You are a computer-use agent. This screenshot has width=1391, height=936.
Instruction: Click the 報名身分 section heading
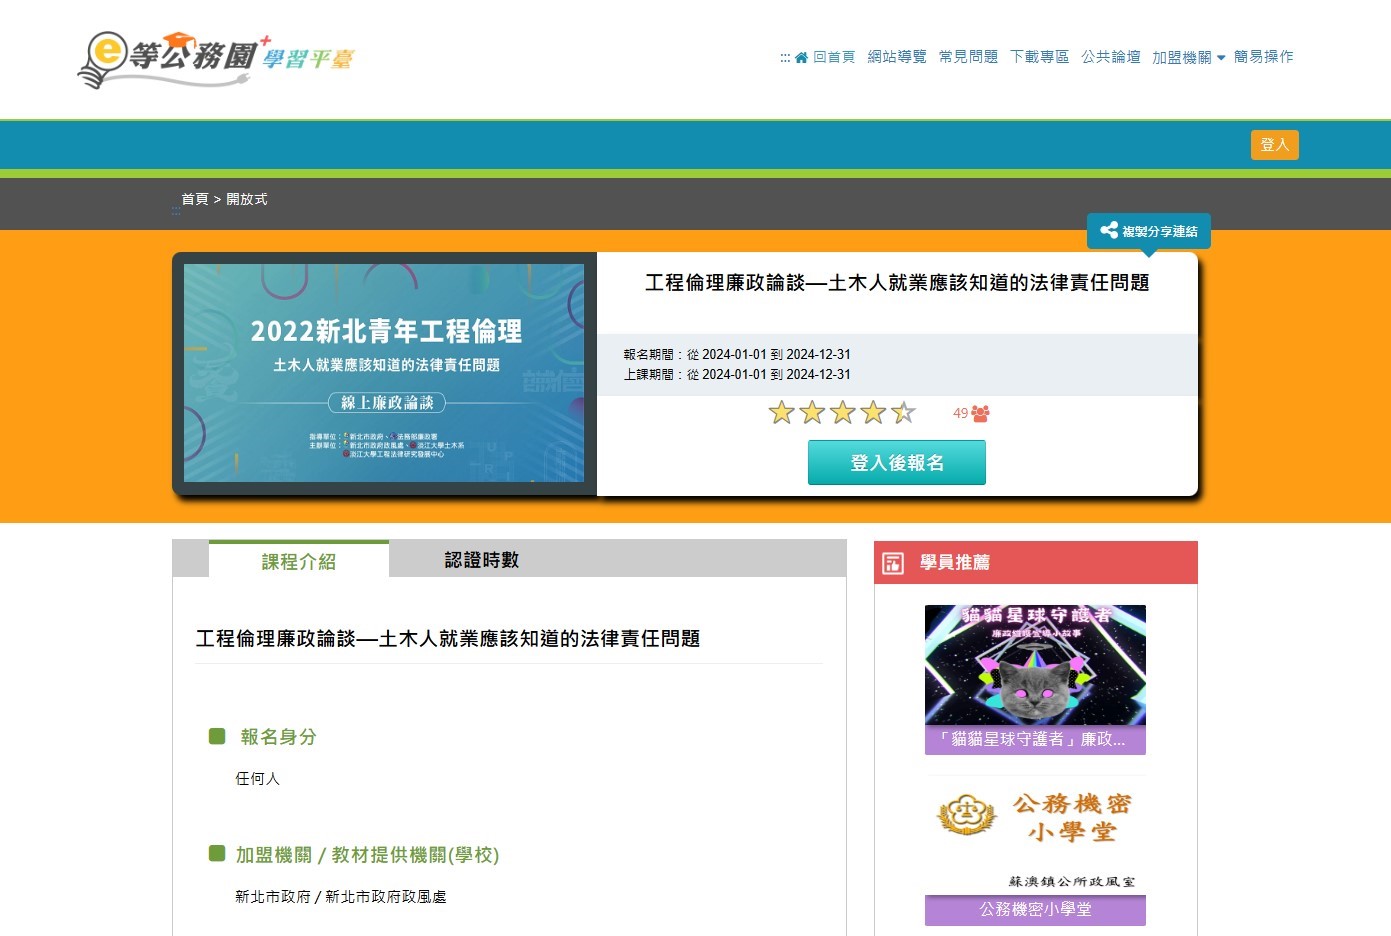278,737
